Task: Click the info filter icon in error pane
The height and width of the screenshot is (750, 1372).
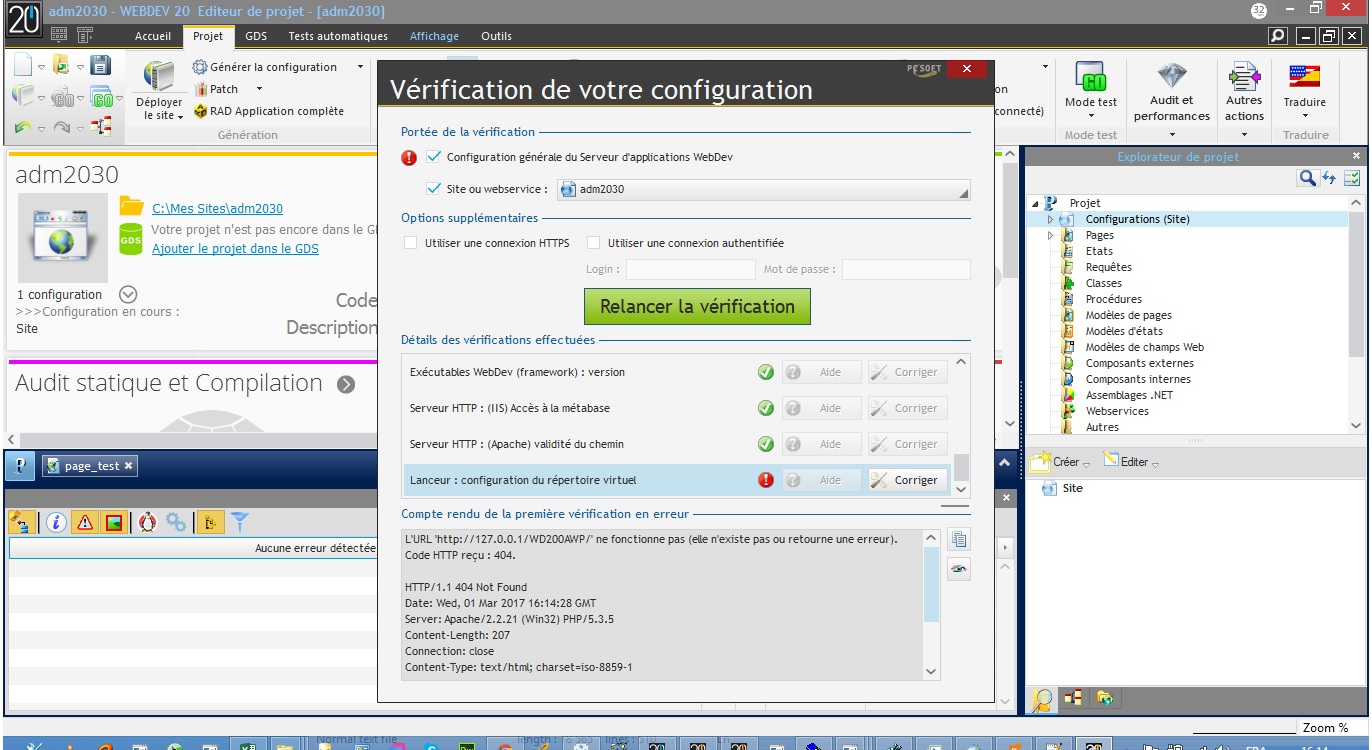Action: (56, 522)
